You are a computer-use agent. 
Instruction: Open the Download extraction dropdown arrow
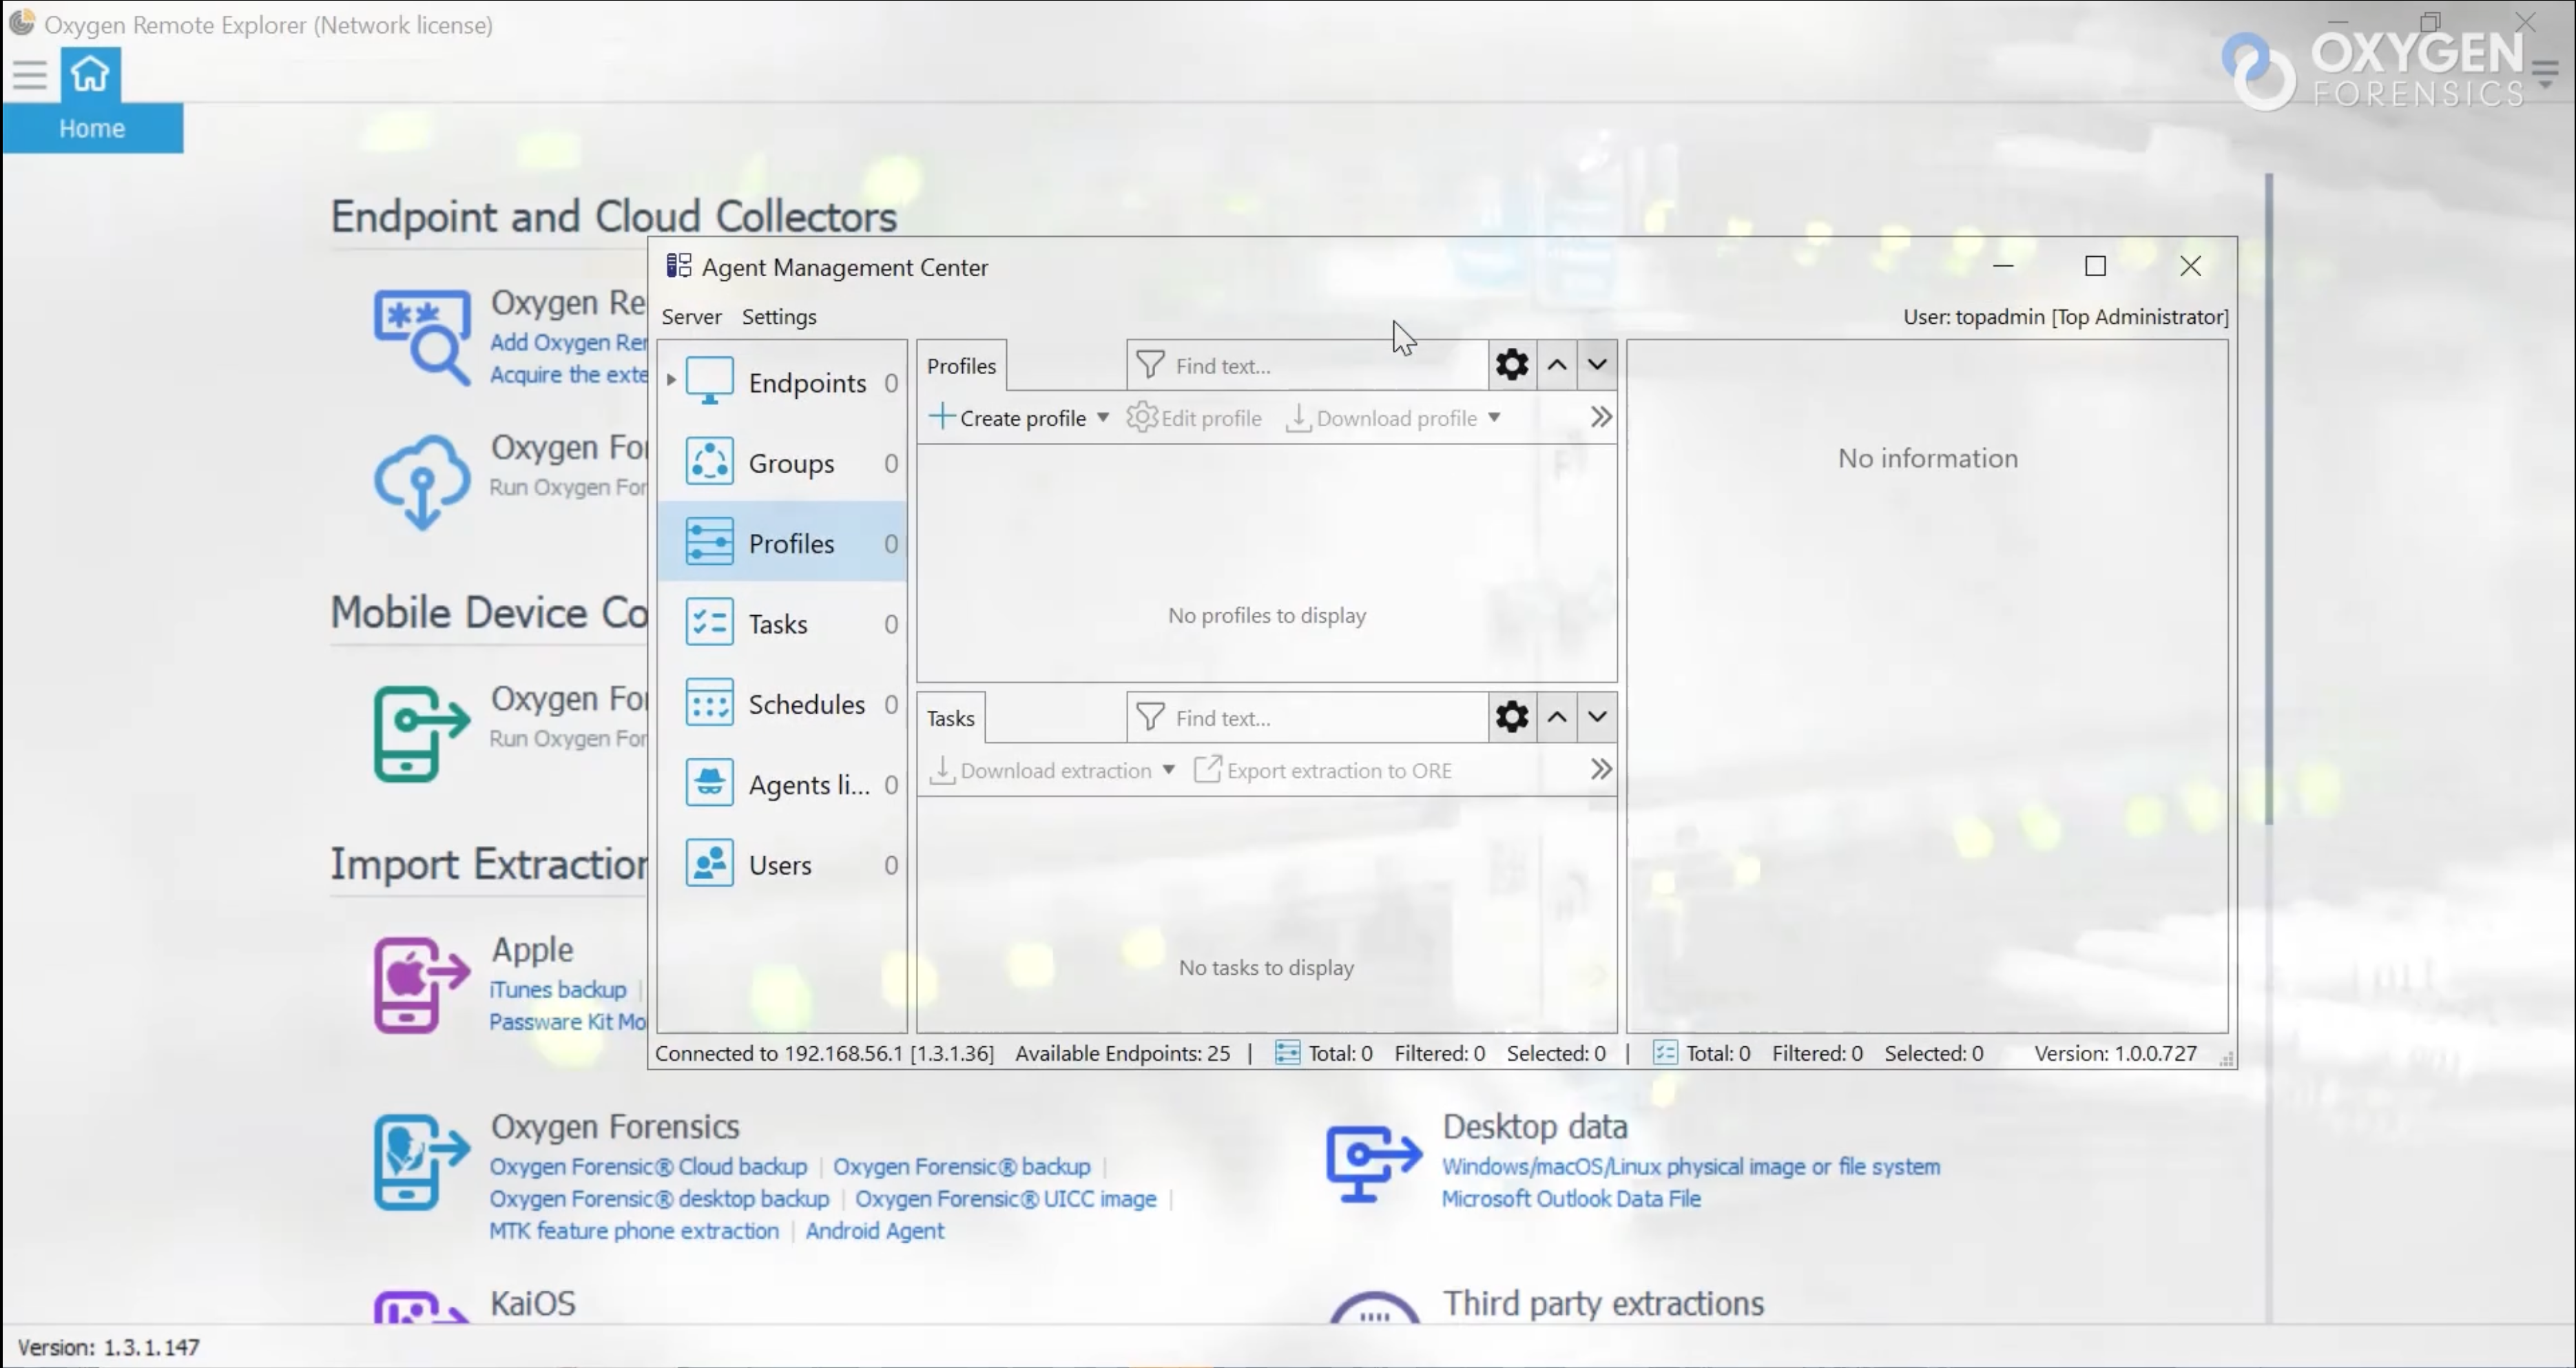(x=1168, y=769)
